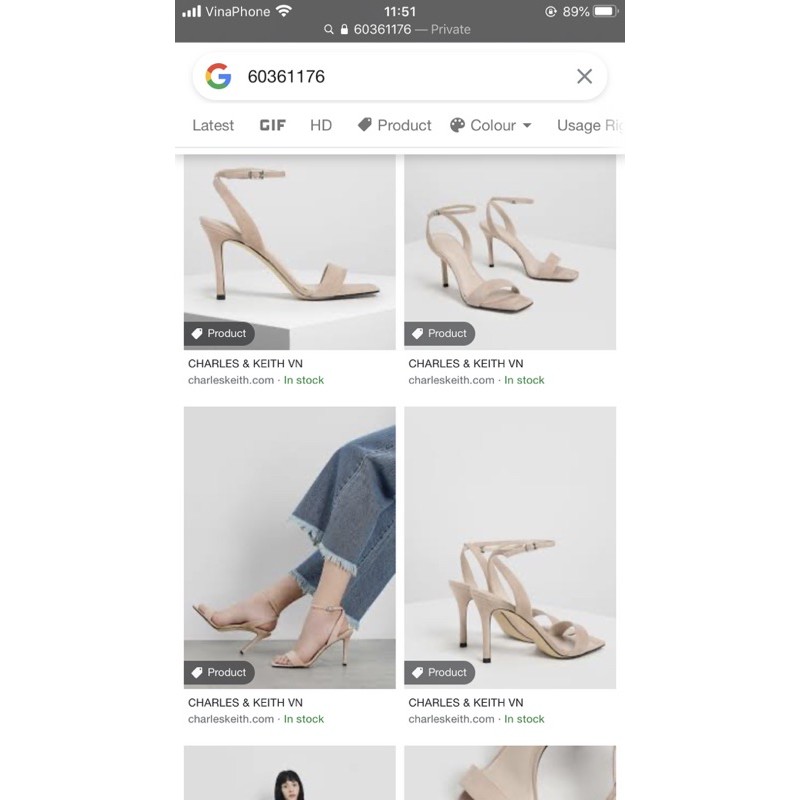Tap Product badge on back-view pair image
Screen dimensions: 800x800
439,672
